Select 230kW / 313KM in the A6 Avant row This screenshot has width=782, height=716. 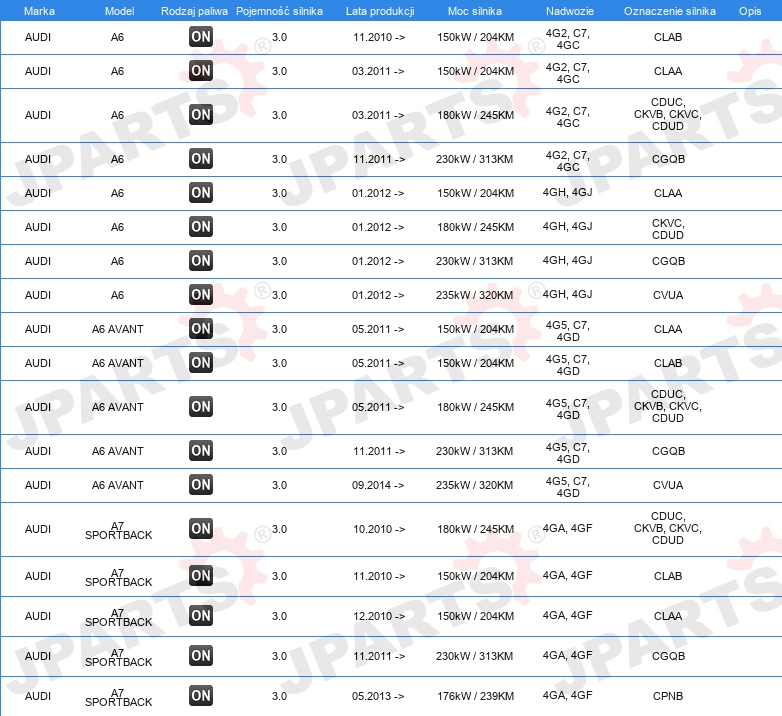[x=474, y=451]
